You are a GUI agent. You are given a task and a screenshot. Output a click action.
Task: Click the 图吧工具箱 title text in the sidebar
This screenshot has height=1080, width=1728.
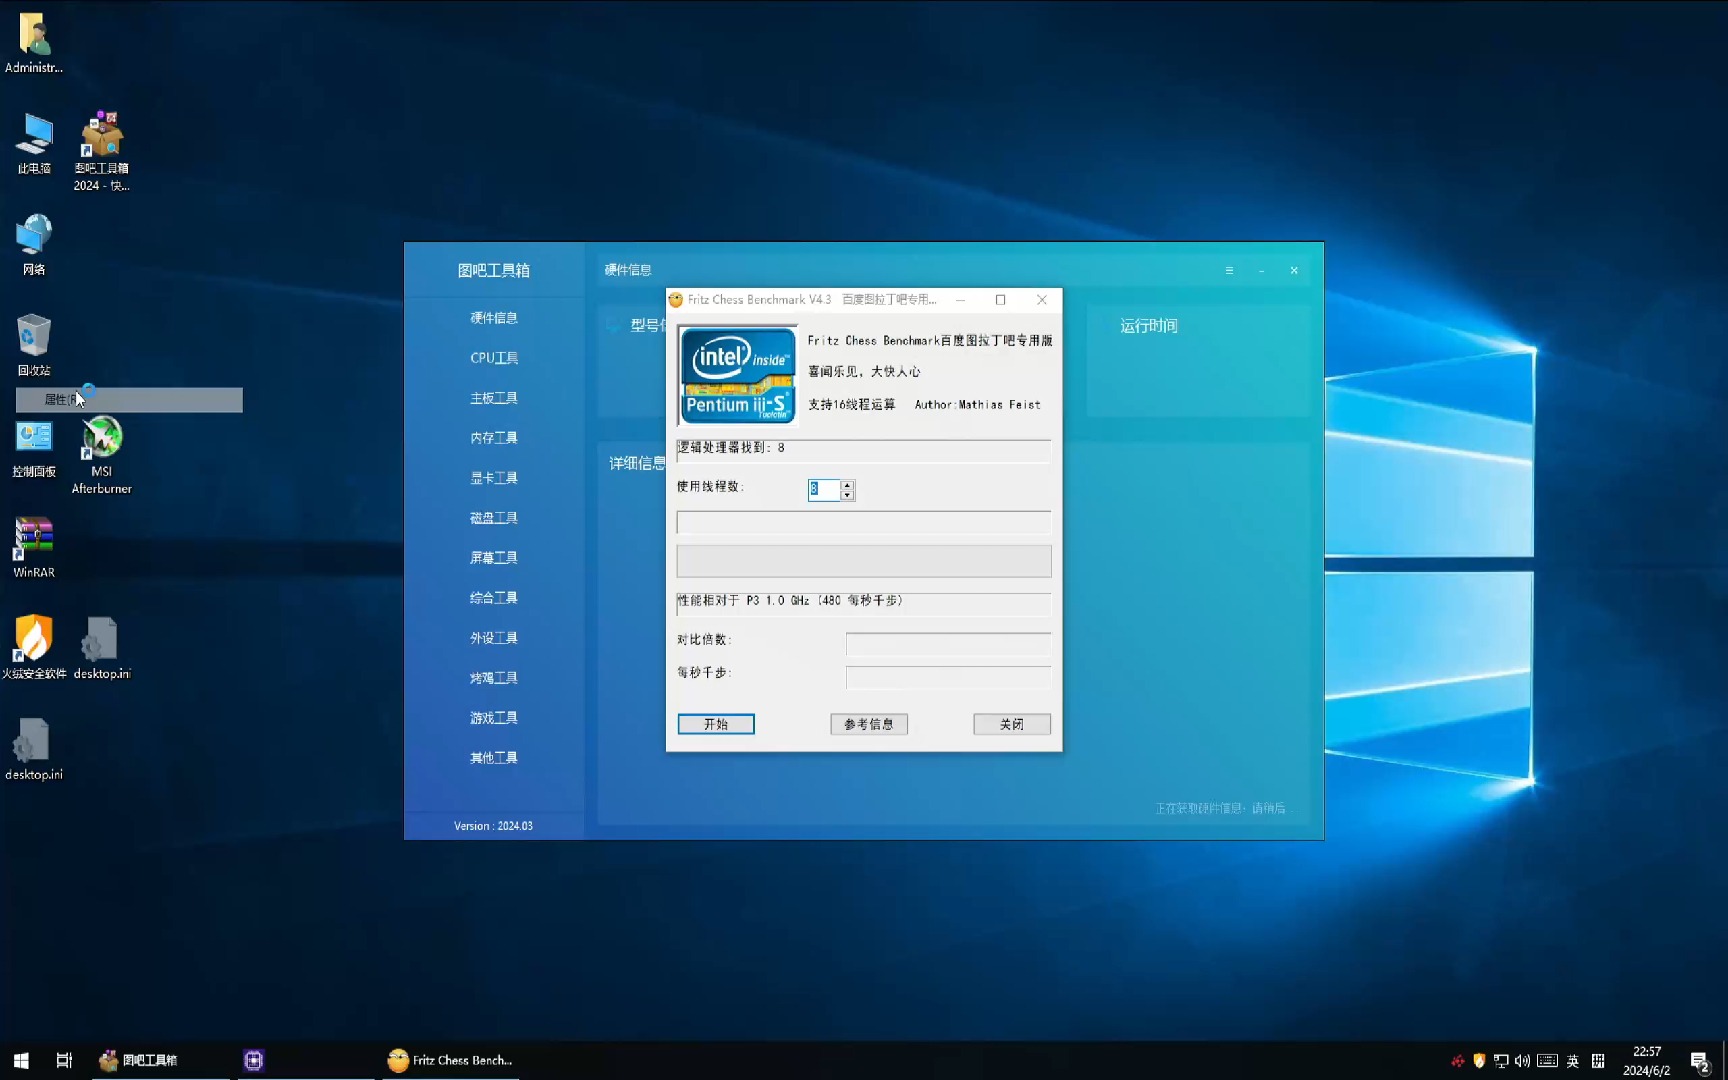click(x=494, y=270)
